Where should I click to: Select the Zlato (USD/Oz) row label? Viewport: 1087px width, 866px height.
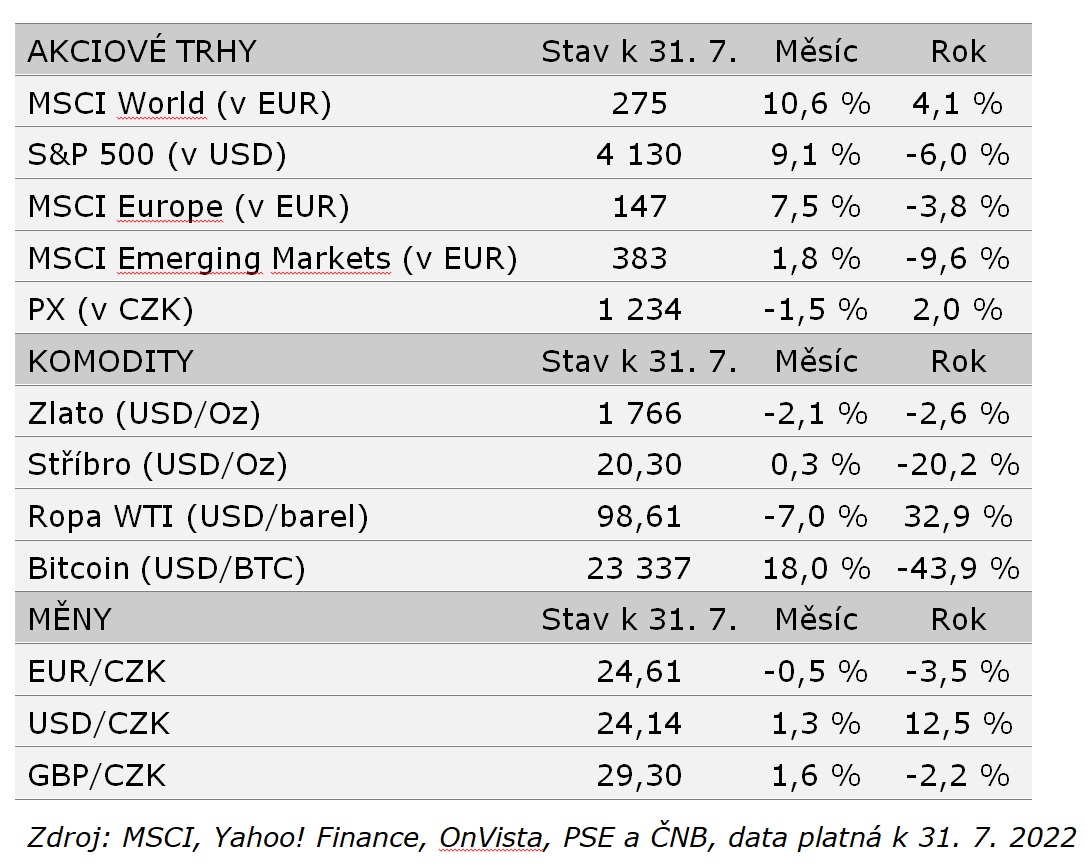(144, 413)
